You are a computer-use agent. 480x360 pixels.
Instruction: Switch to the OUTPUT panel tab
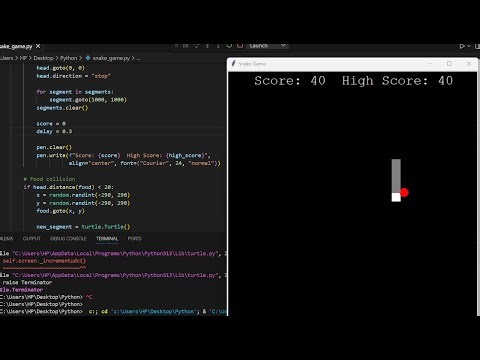tap(32, 239)
